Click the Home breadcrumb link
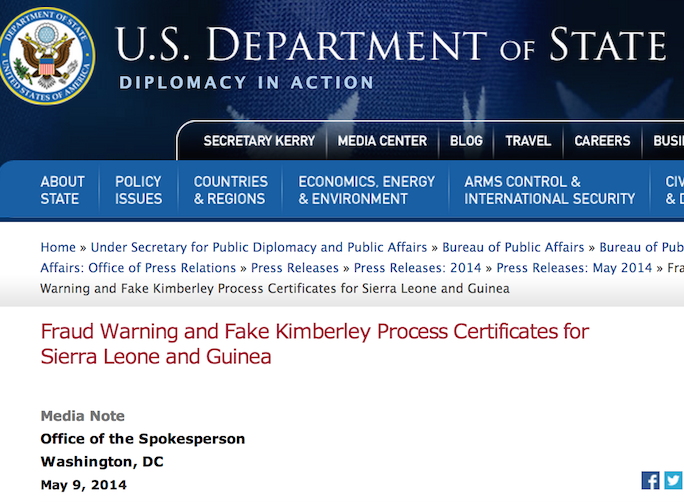 (58, 247)
